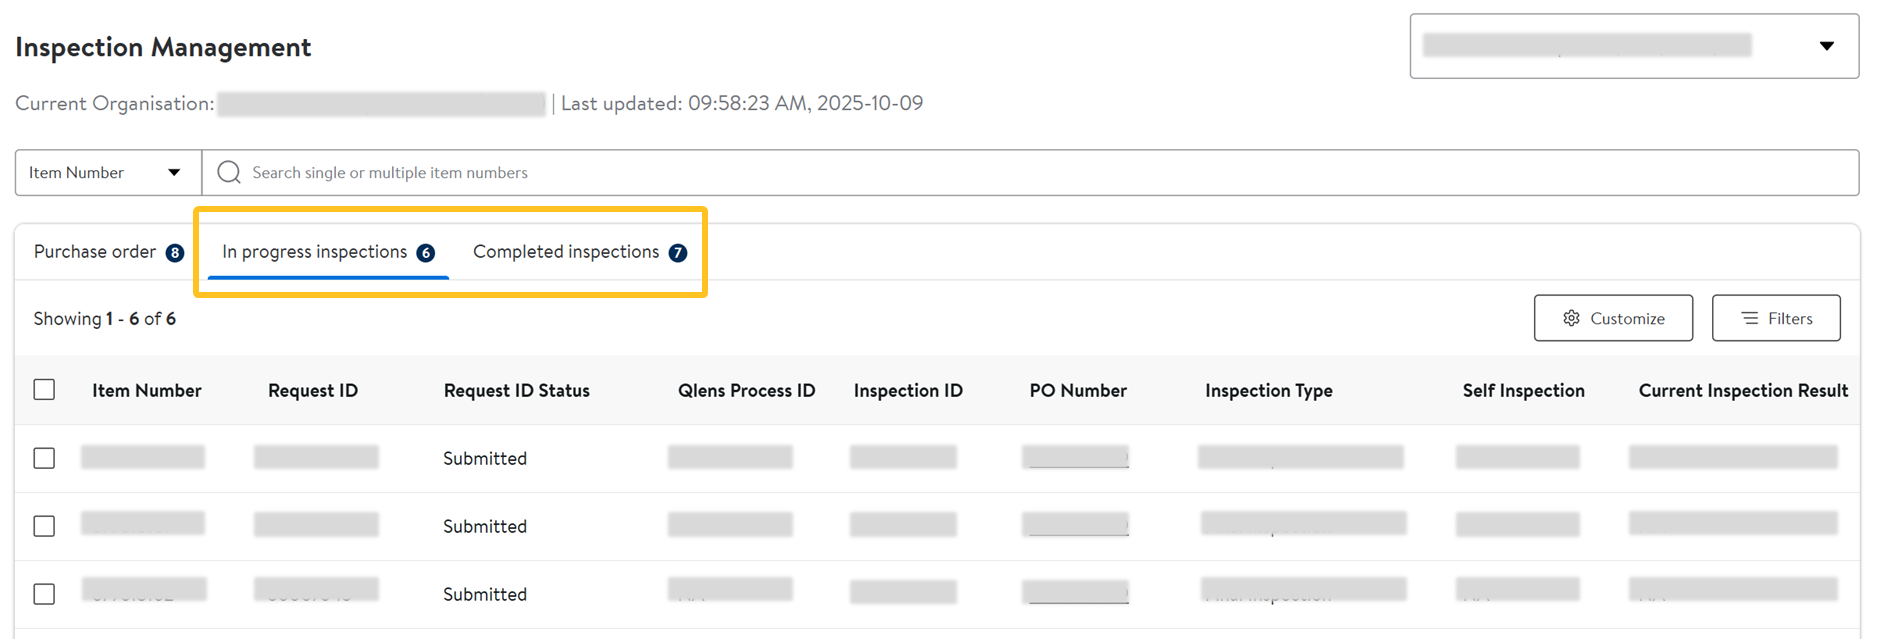Open the Filters button
Viewport: 1884px width, 639px height.
pos(1776,318)
